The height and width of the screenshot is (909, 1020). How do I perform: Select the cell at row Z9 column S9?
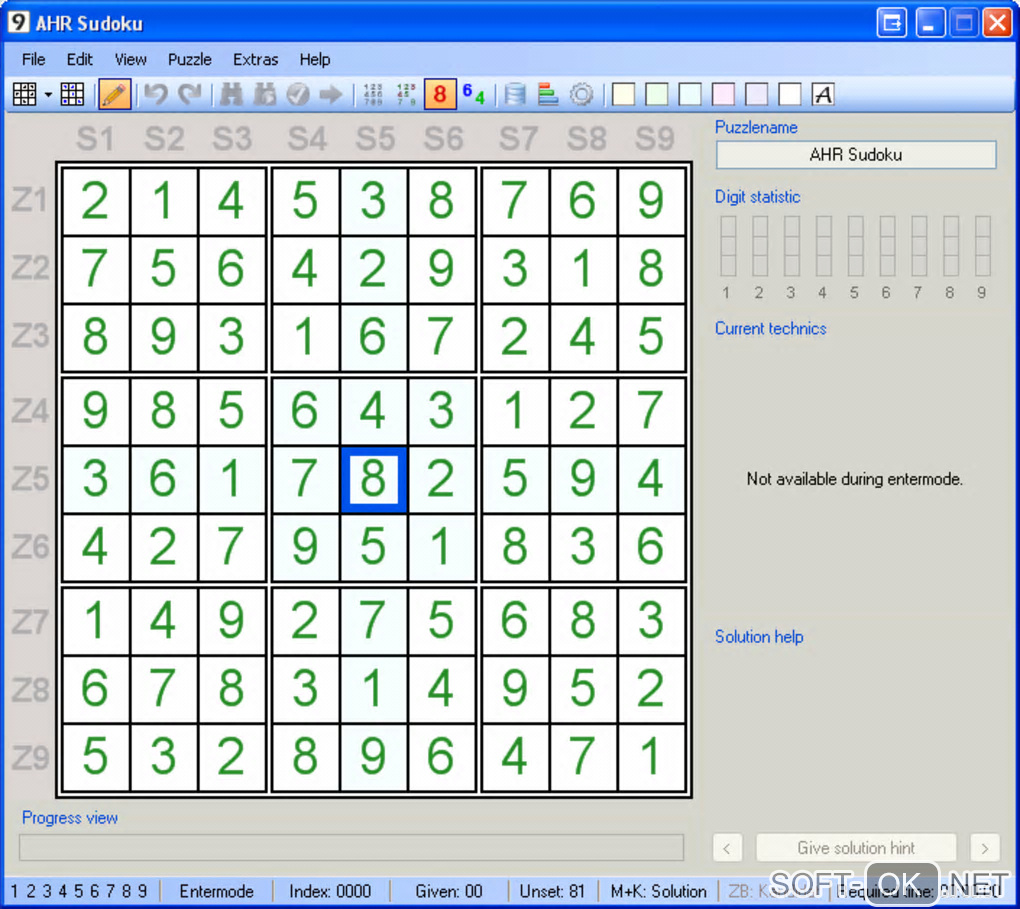coord(651,757)
